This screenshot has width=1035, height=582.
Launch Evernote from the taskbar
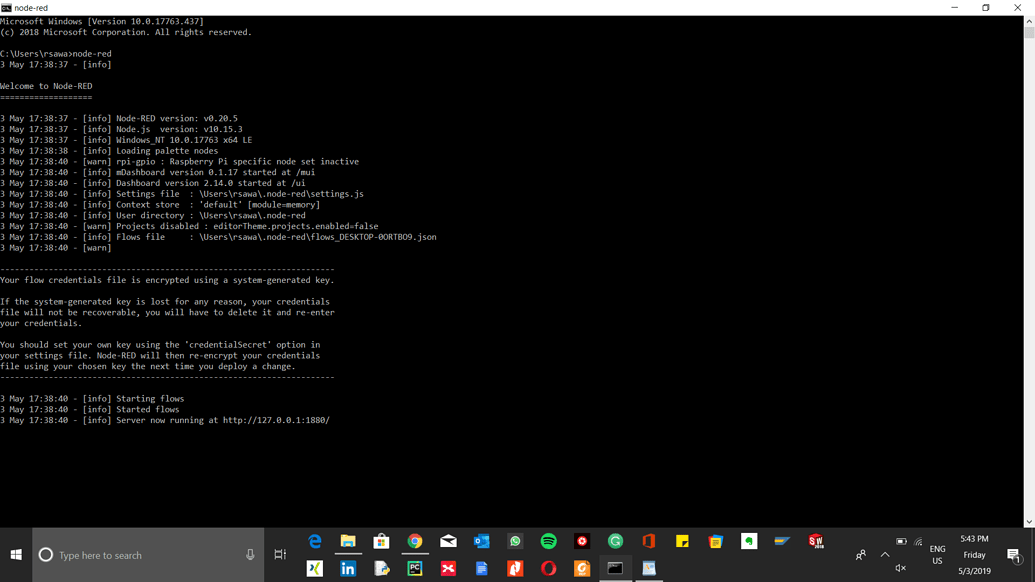[748, 541]
